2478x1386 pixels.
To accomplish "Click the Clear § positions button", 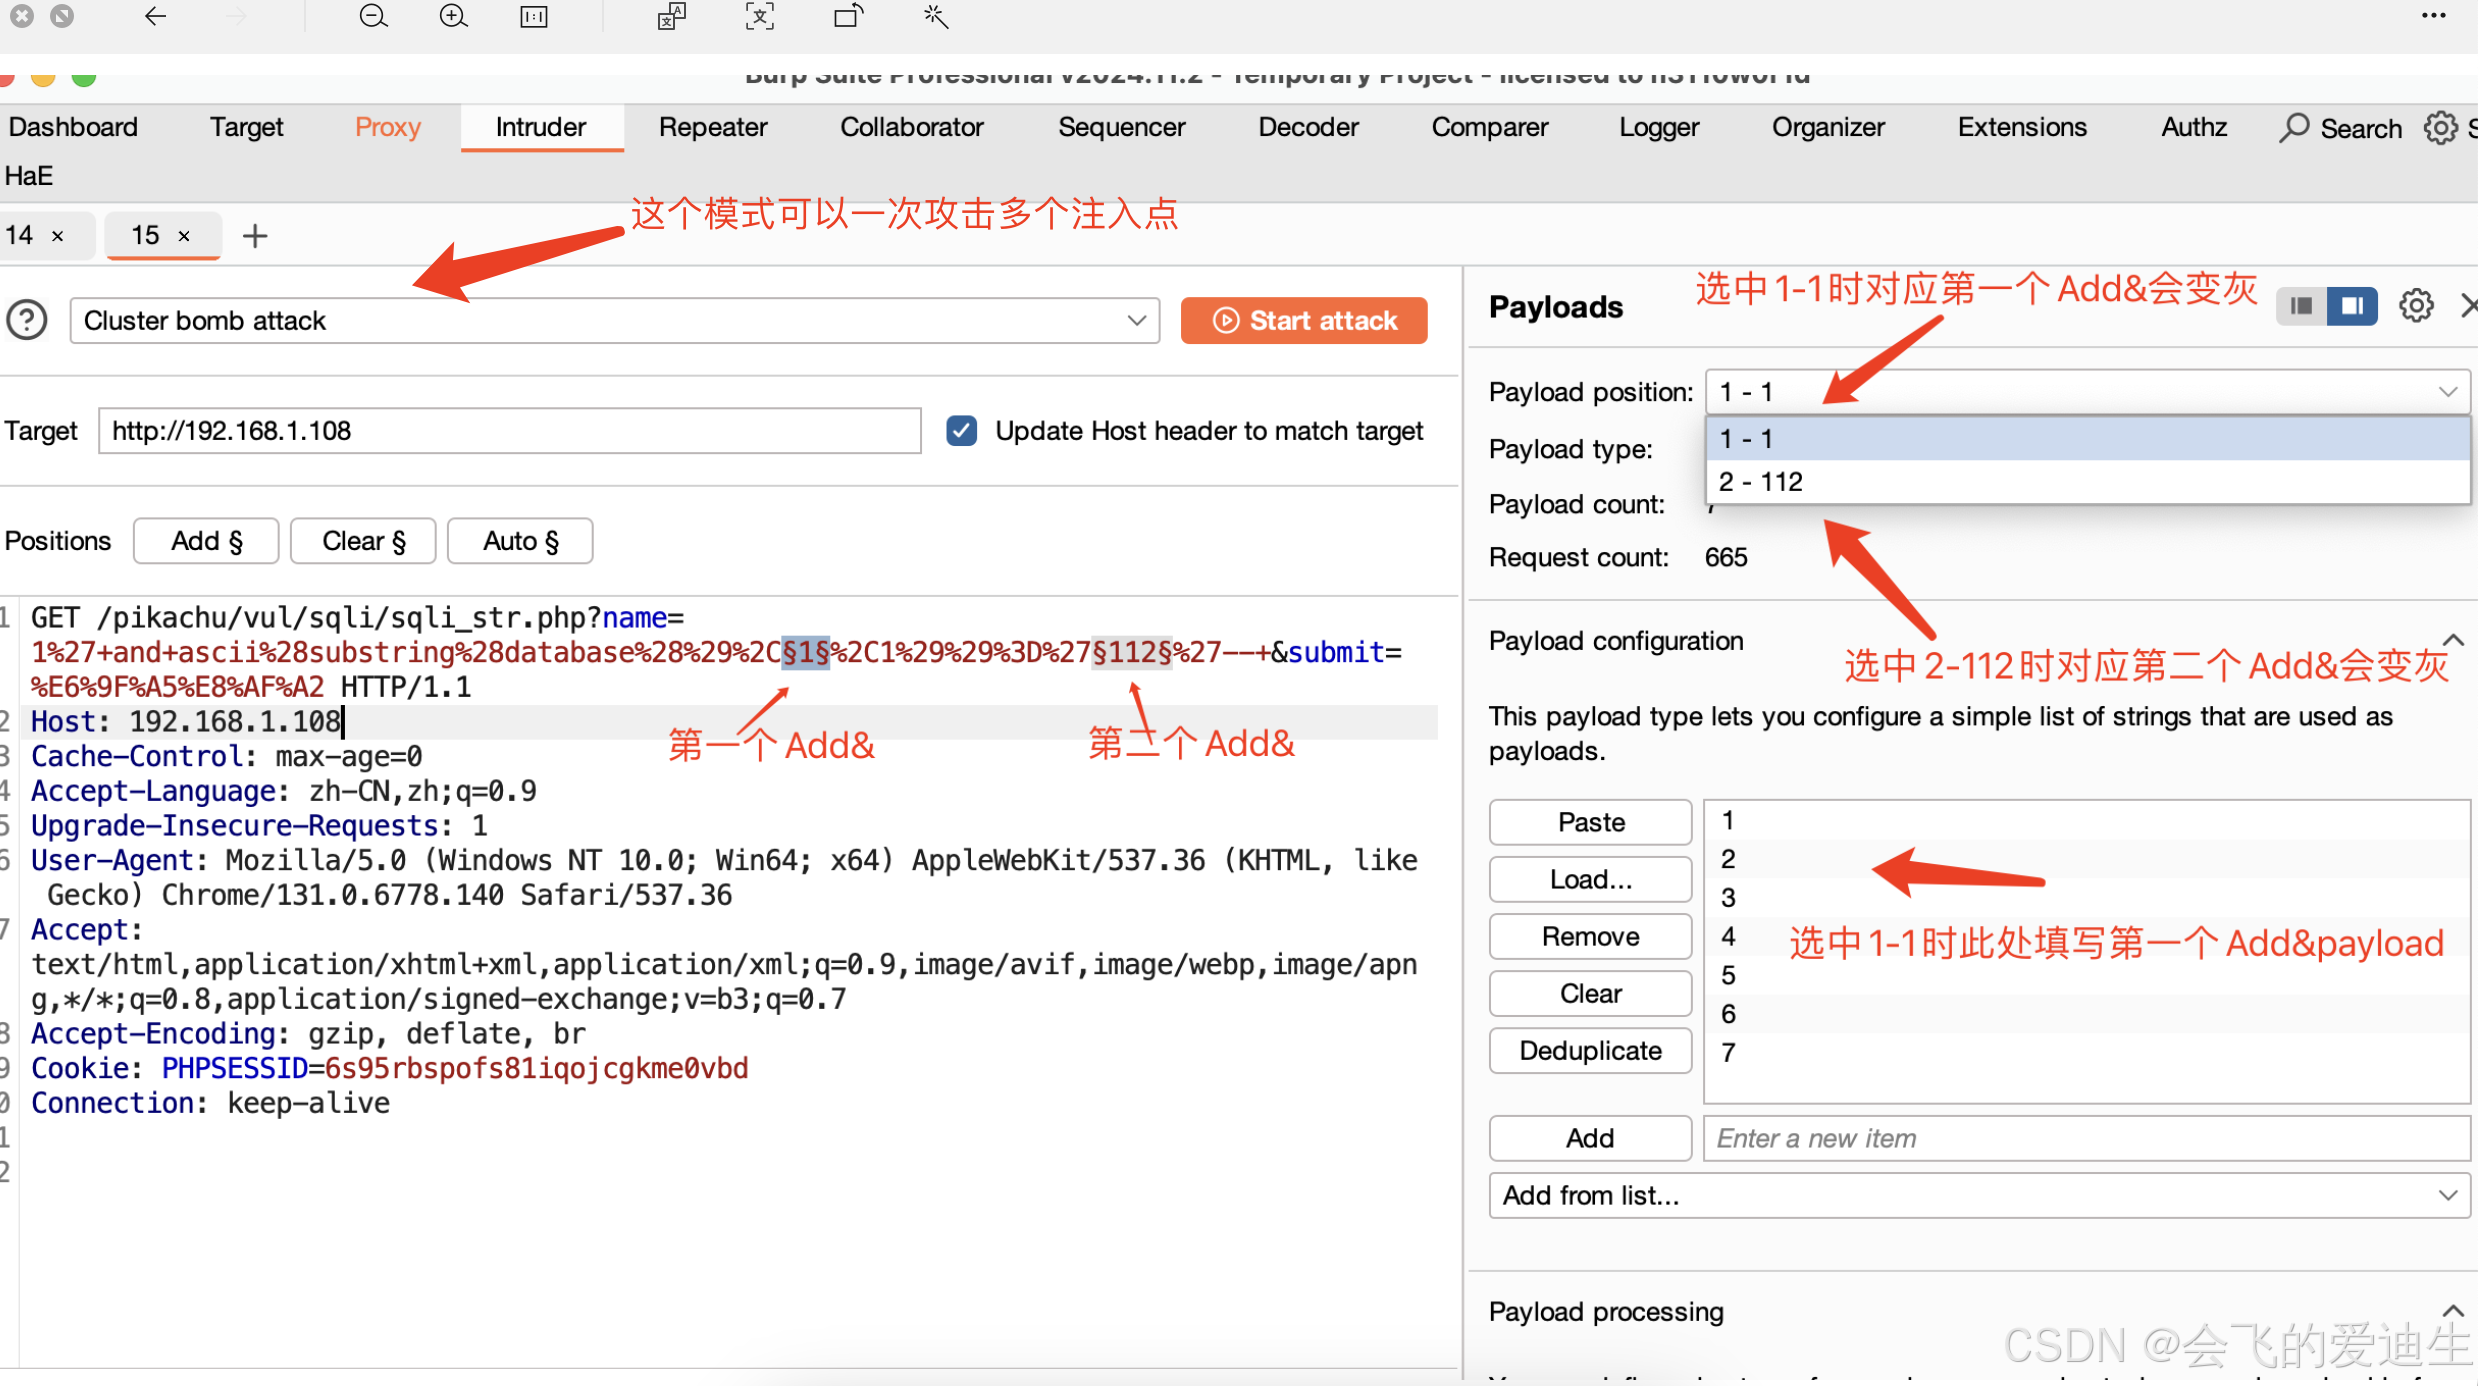I will point(363,541).
